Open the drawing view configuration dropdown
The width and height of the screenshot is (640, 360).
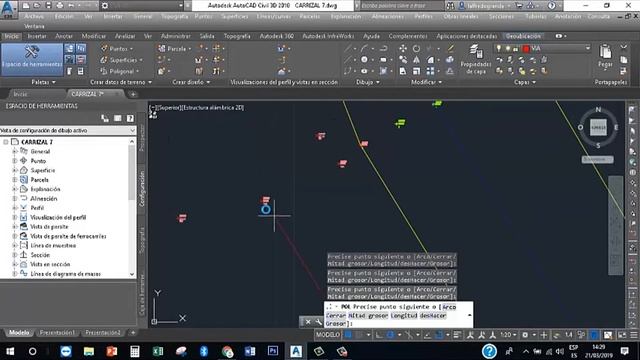68,130
